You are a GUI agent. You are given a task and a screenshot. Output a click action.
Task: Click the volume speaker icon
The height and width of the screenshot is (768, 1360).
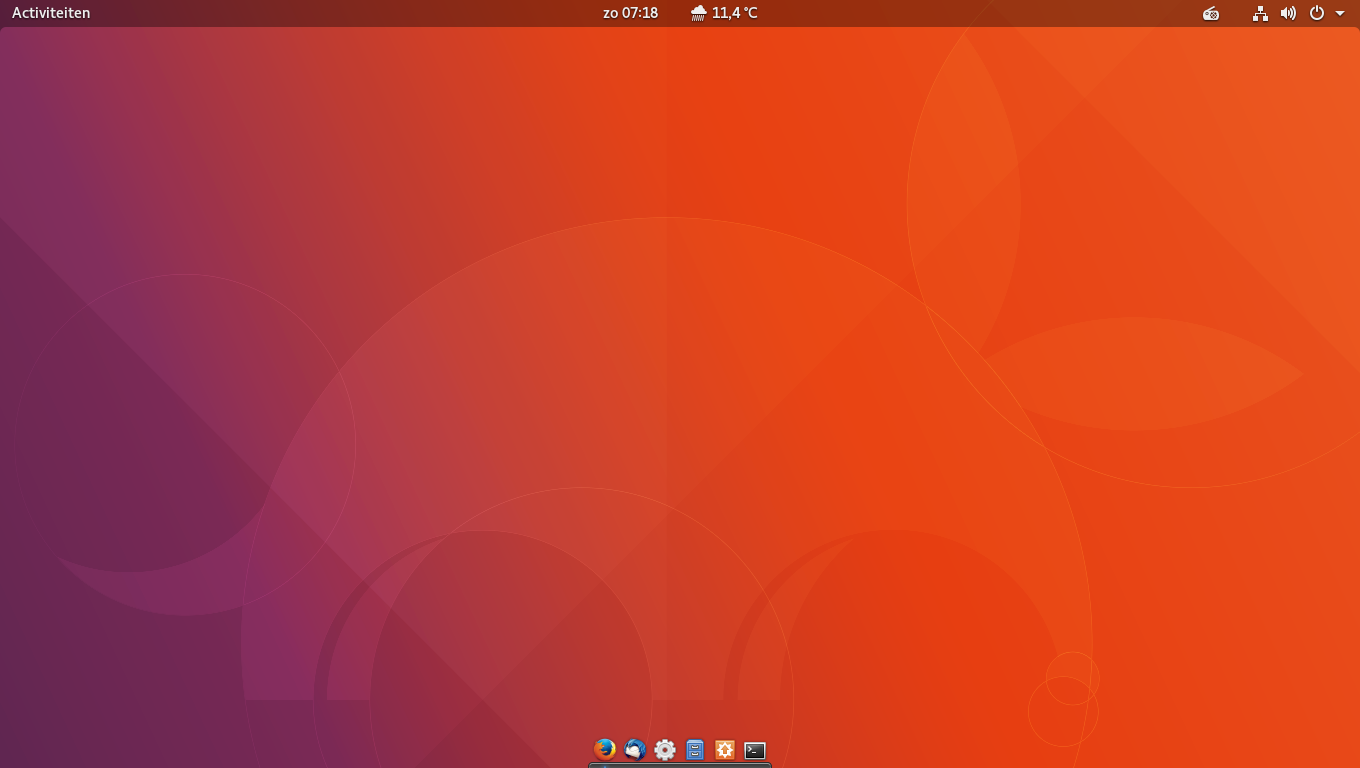(1288, 13)
